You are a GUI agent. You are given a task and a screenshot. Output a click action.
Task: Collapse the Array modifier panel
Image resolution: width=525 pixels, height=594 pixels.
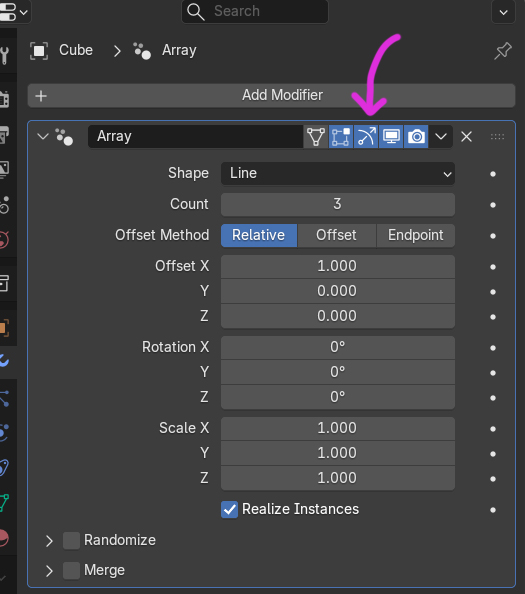click(43, 136)
